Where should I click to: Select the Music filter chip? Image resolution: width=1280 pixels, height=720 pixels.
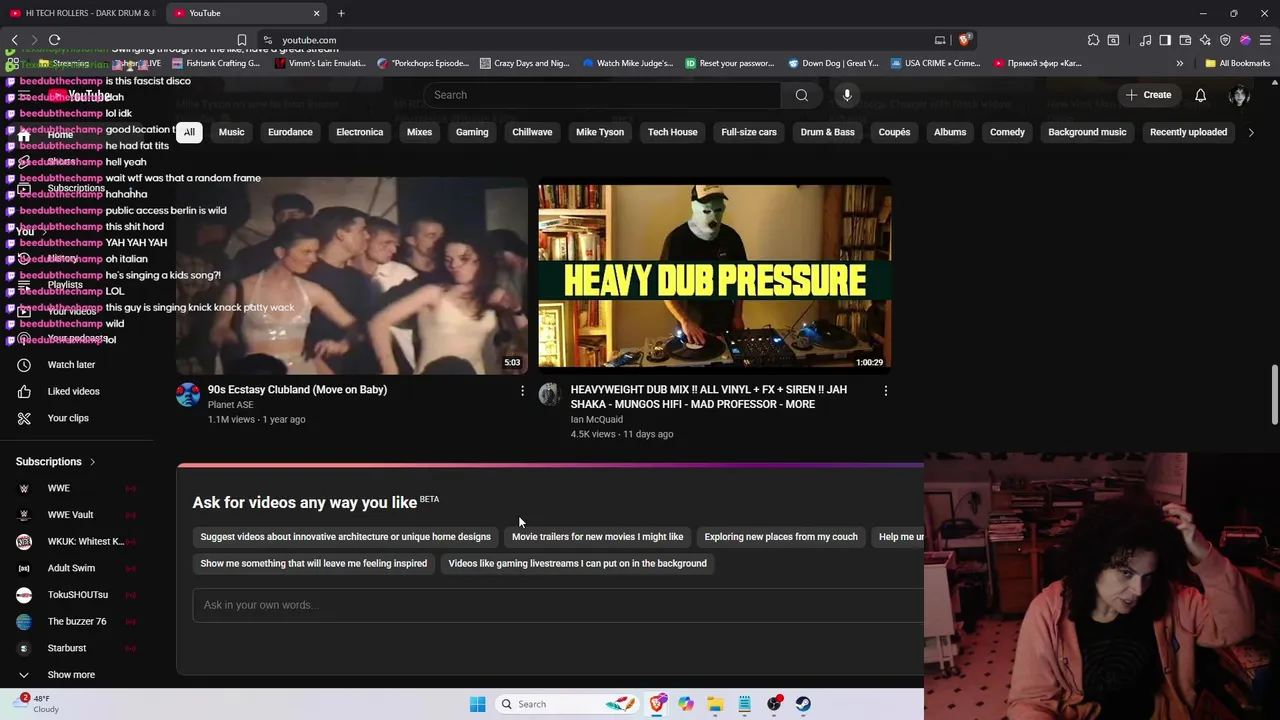(x=231, y=132)
